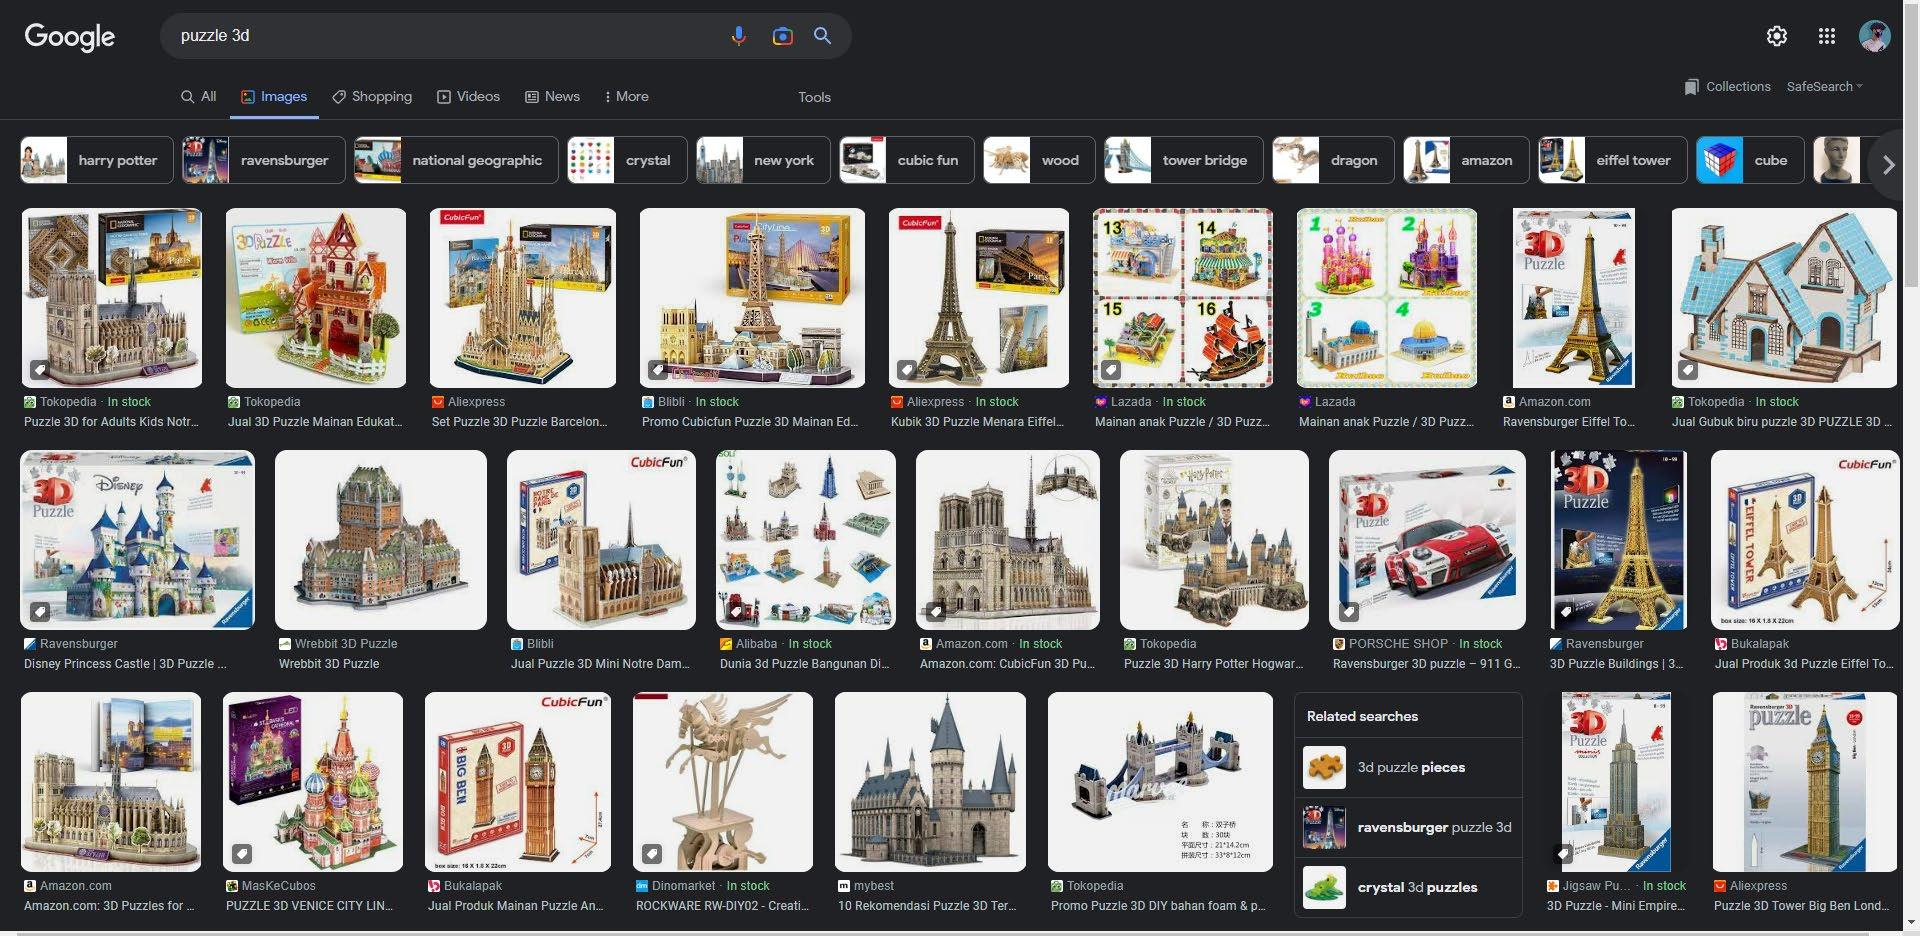Screen dimensions: 1920x936
Task: Filter by 'ravensburger' chip
Action: click(264, 160)
